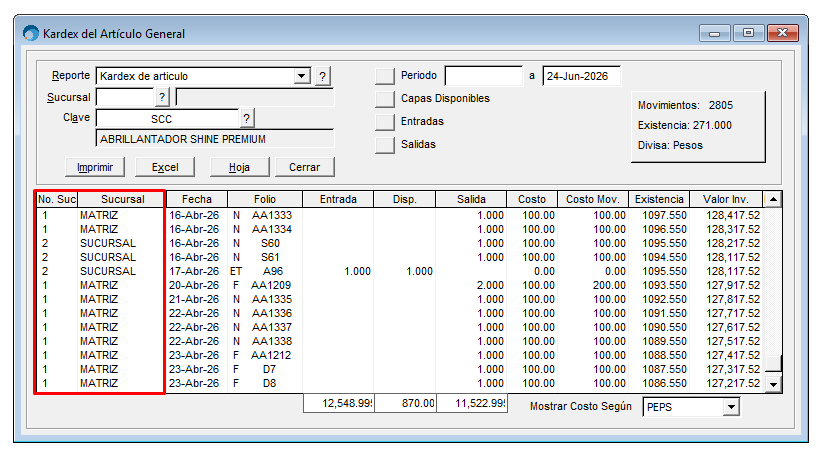This screenshot has width=821, height=455.
Task: Click the No. Suc column header
Action: (57, 199)
